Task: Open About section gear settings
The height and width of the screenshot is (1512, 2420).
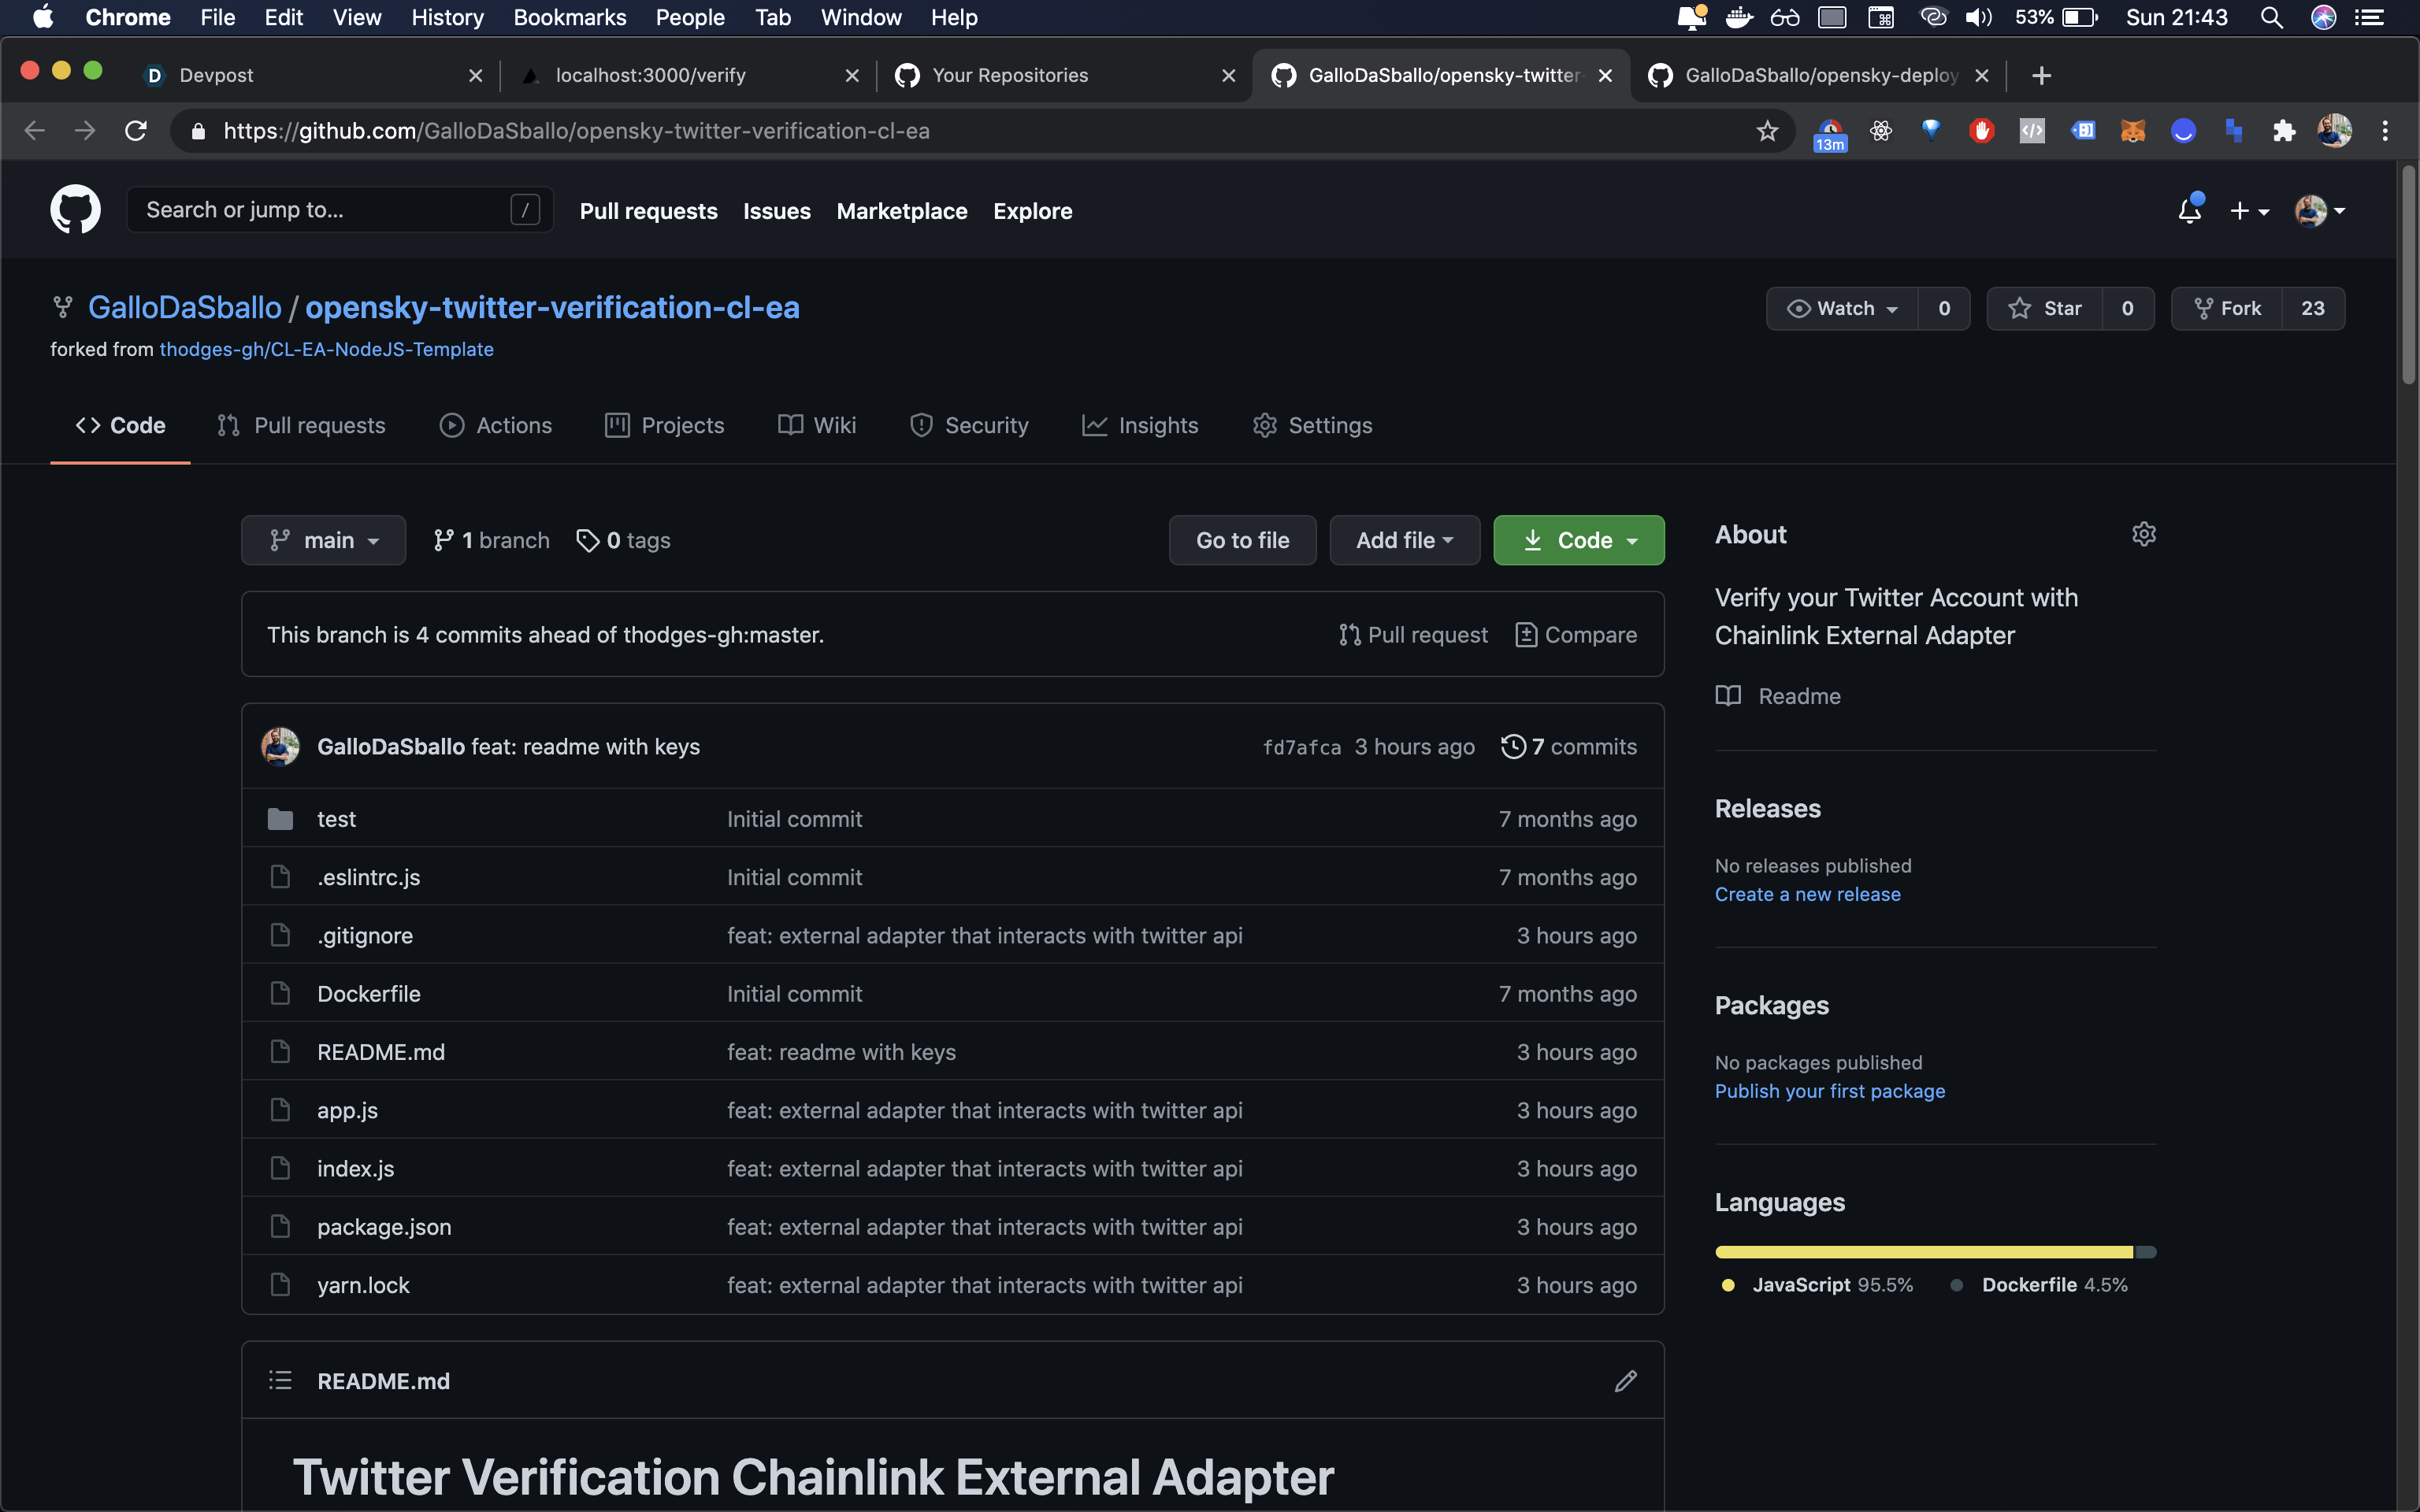Action: click(x=2143, y=534)
